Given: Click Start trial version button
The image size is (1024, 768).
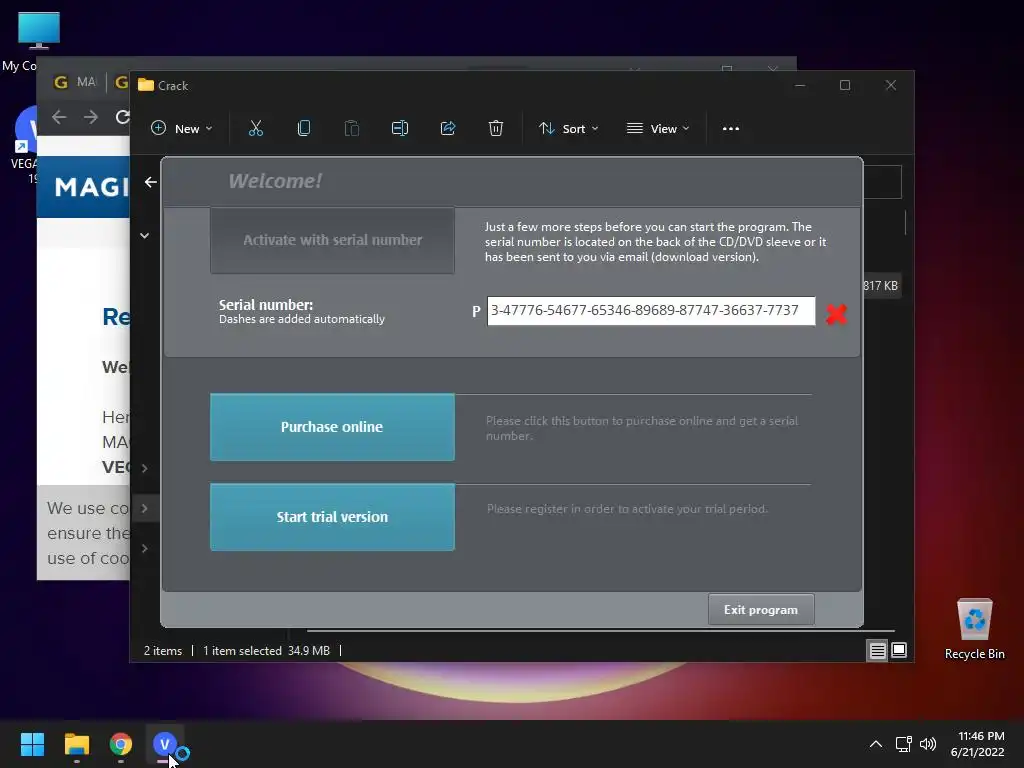Looking at the screenshot, I should click(332, 517).
